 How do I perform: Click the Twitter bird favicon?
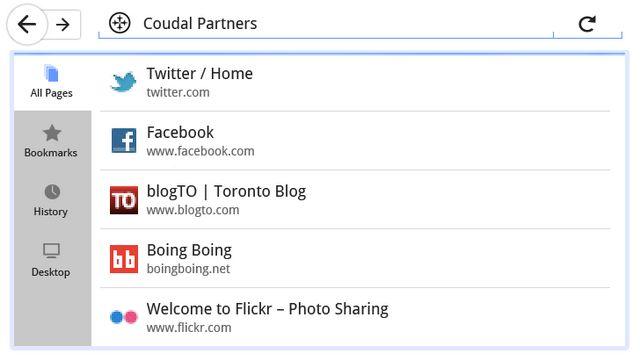click(x=123, y=82)
